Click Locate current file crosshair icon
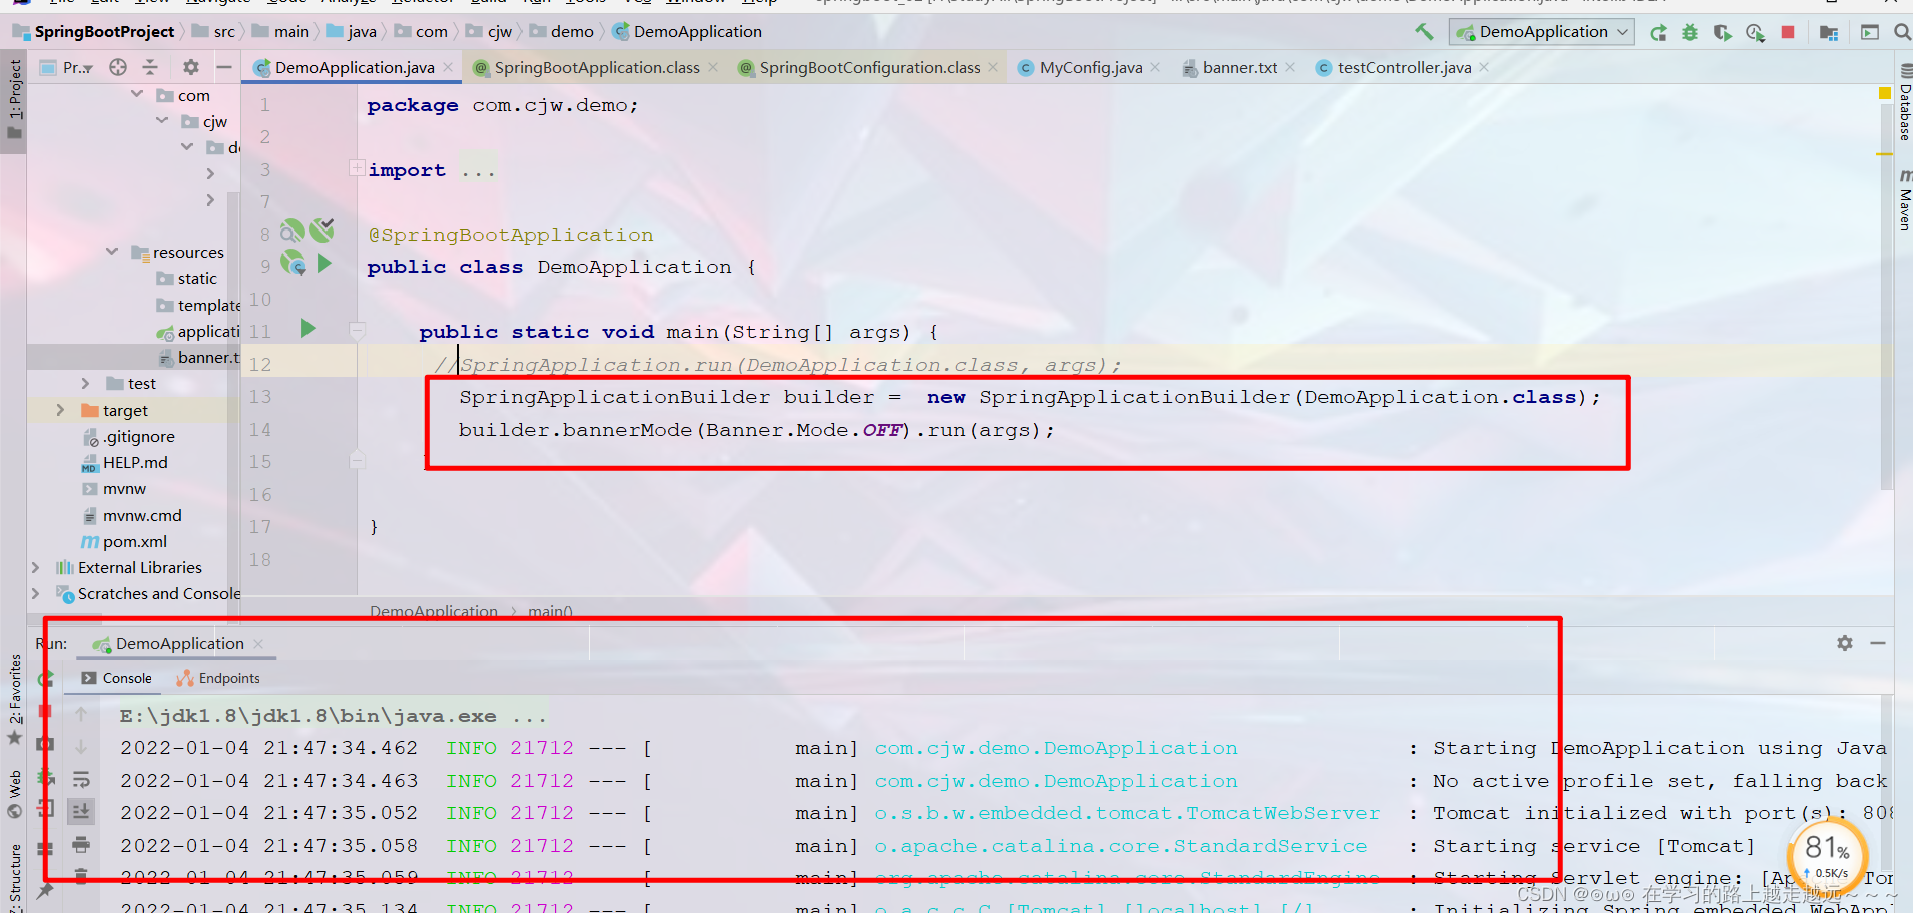The image size is (1913, 913). point(118,67)
